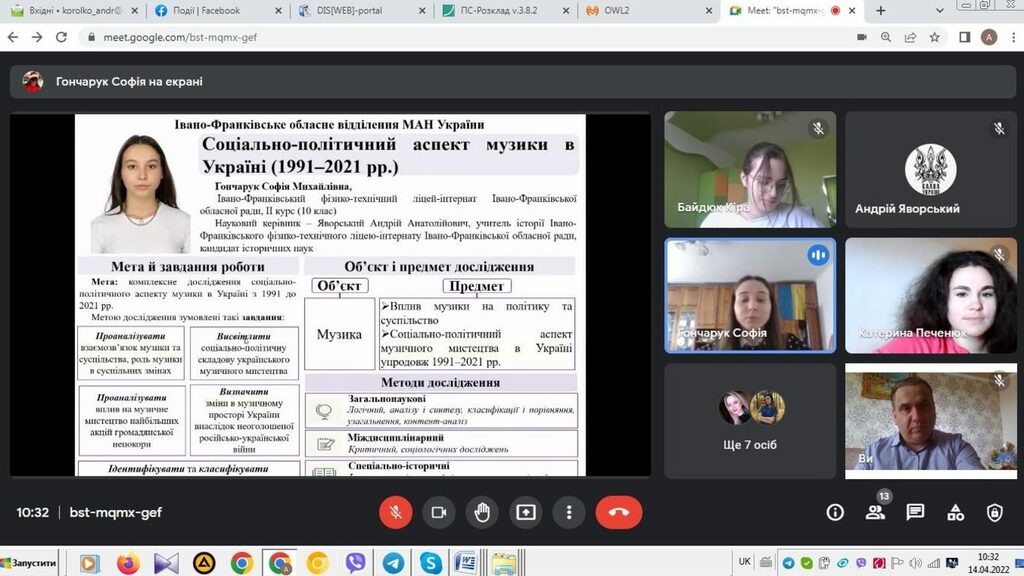The height and width of the screenshot is (576, 1024).
Task: Unmute the microphone in the call
Action: (x=395, y=512)
